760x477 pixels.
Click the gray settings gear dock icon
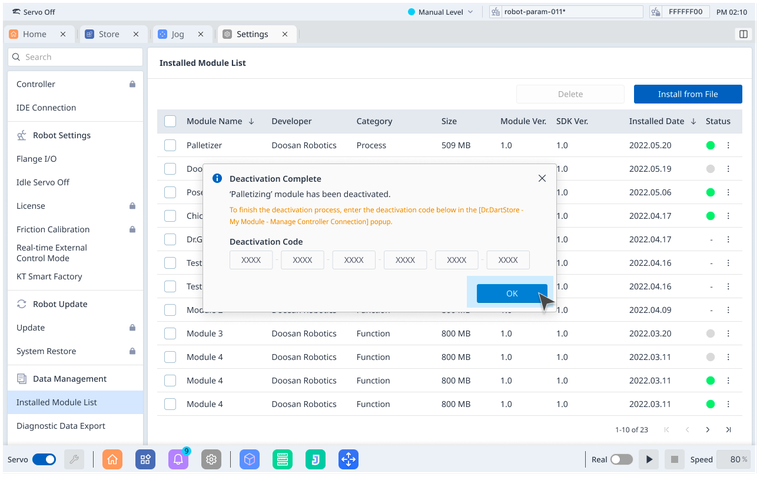tap(211, 459)
